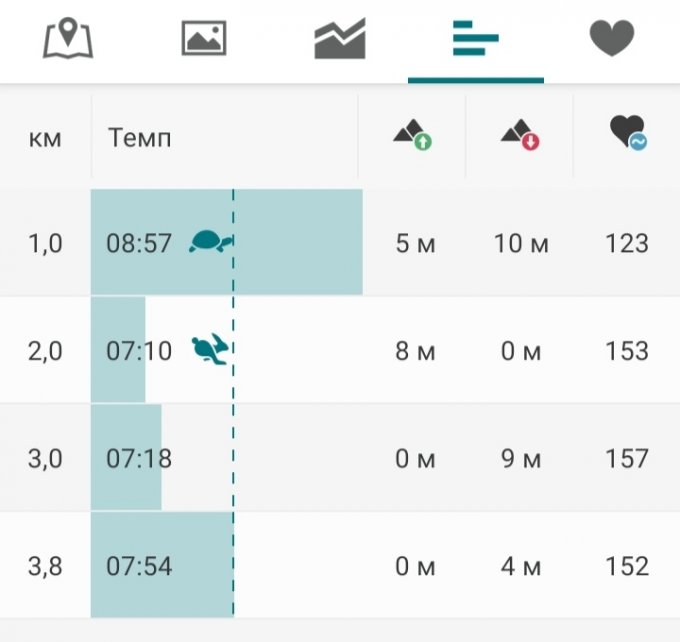Viewport: 680px width, 642px height.
Task: Click the Темп column header
Action: point(139,138)
